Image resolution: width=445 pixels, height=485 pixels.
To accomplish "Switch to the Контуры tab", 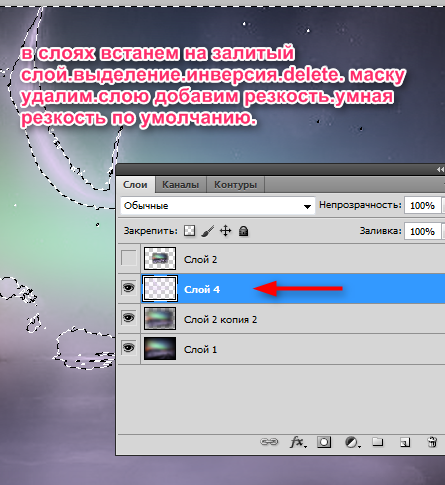I will [235, 185].
